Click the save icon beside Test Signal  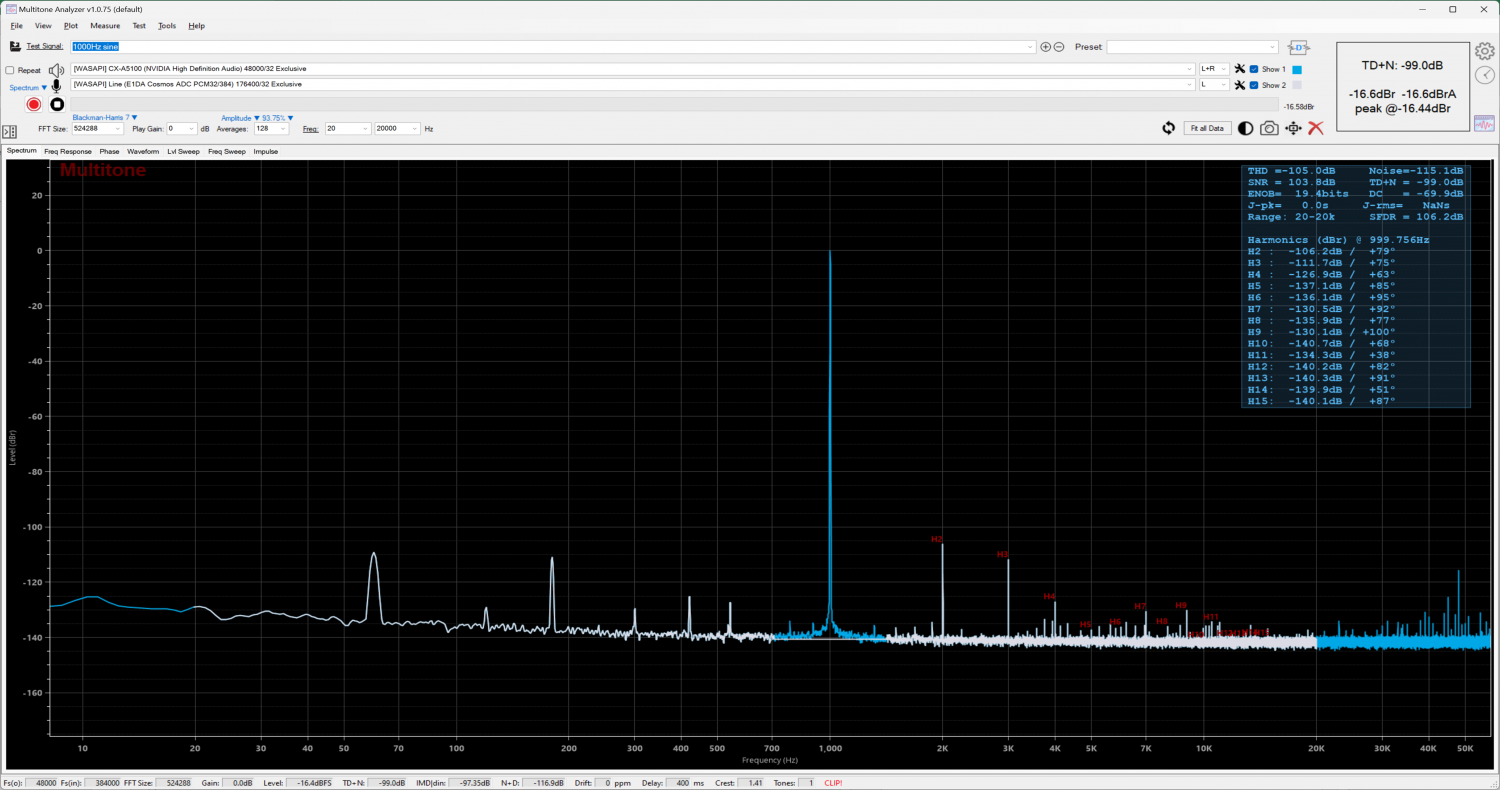(16, 46)
